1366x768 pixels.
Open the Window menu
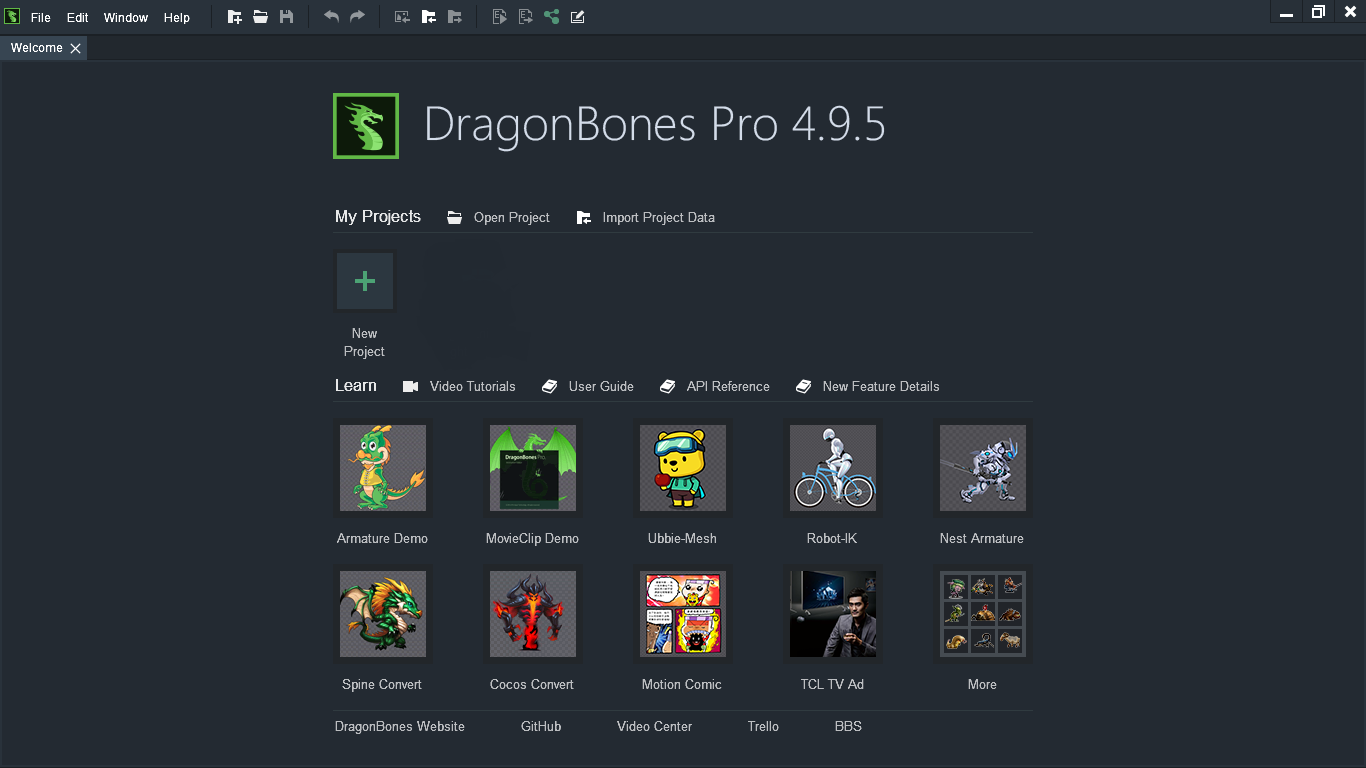(x=126, y=18)
